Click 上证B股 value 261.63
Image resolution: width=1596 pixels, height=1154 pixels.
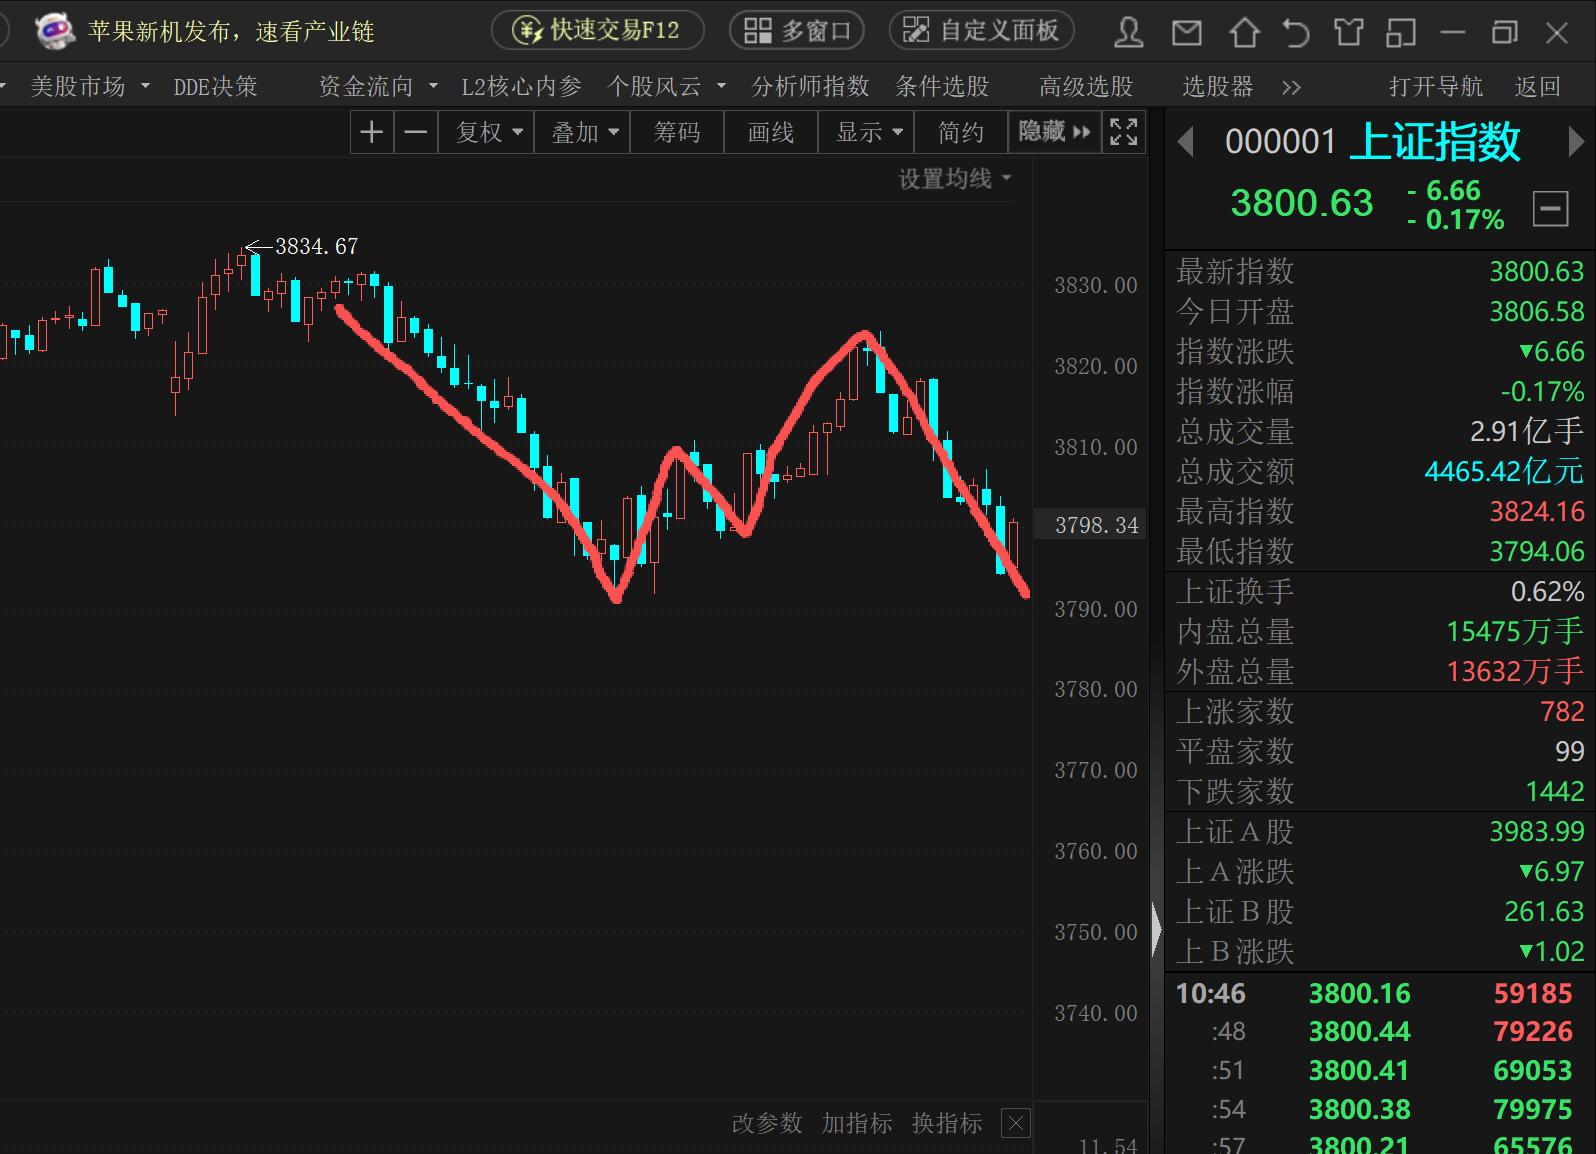(x=1544, y=911)
